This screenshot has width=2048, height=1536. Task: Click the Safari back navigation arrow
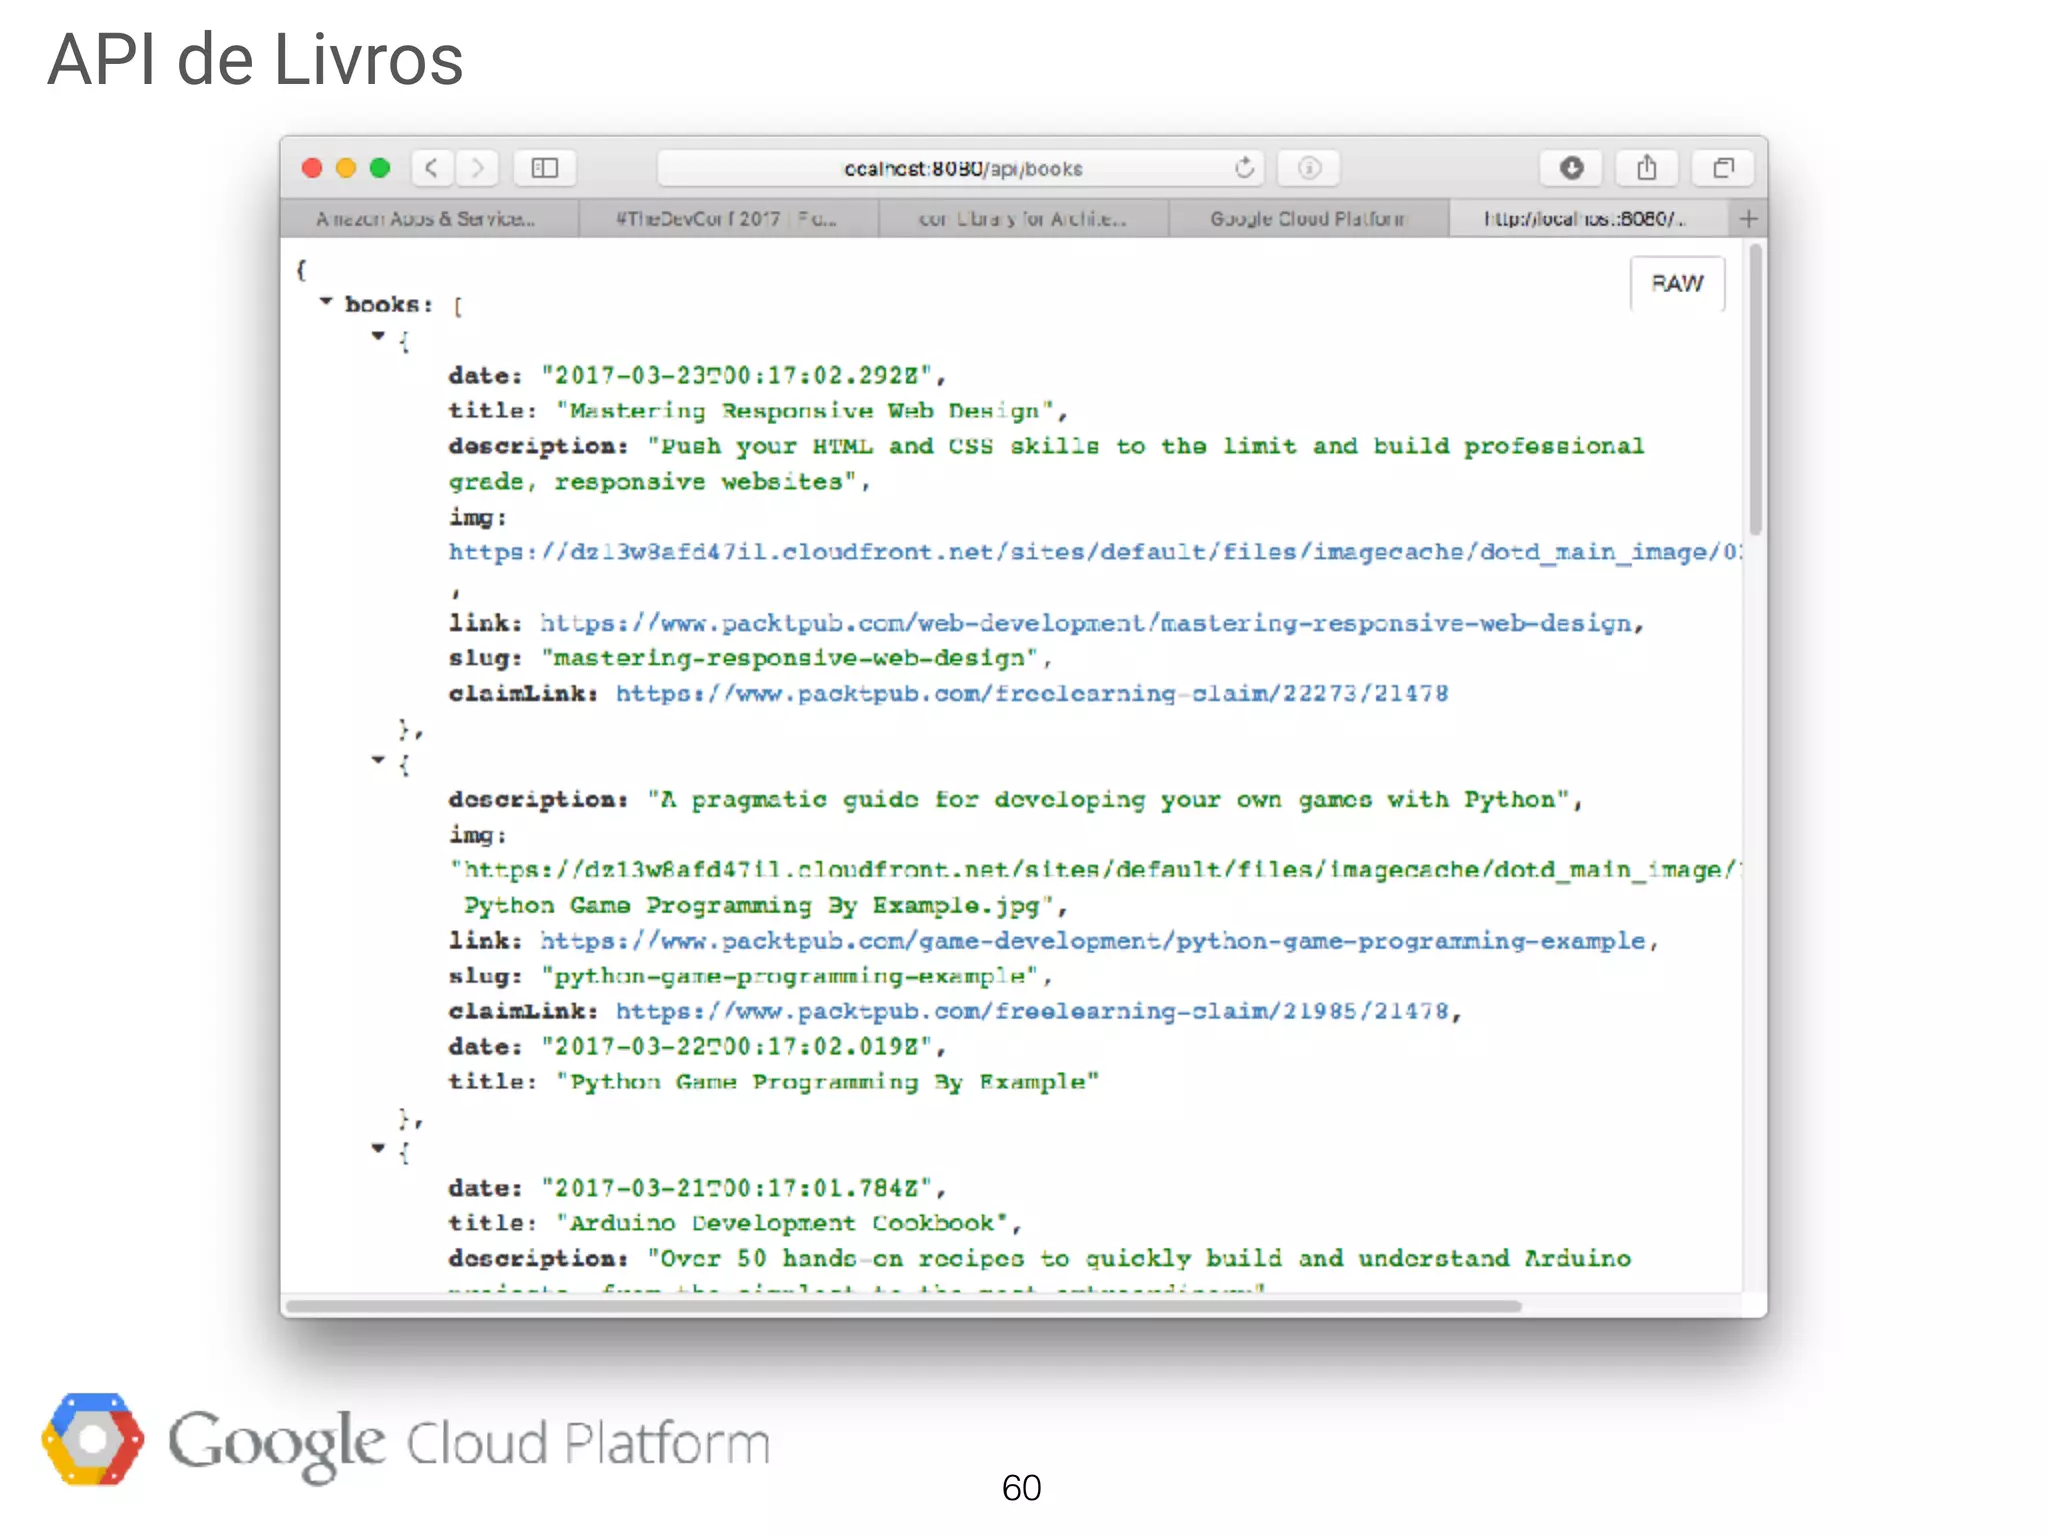click(x=432, y=168)
